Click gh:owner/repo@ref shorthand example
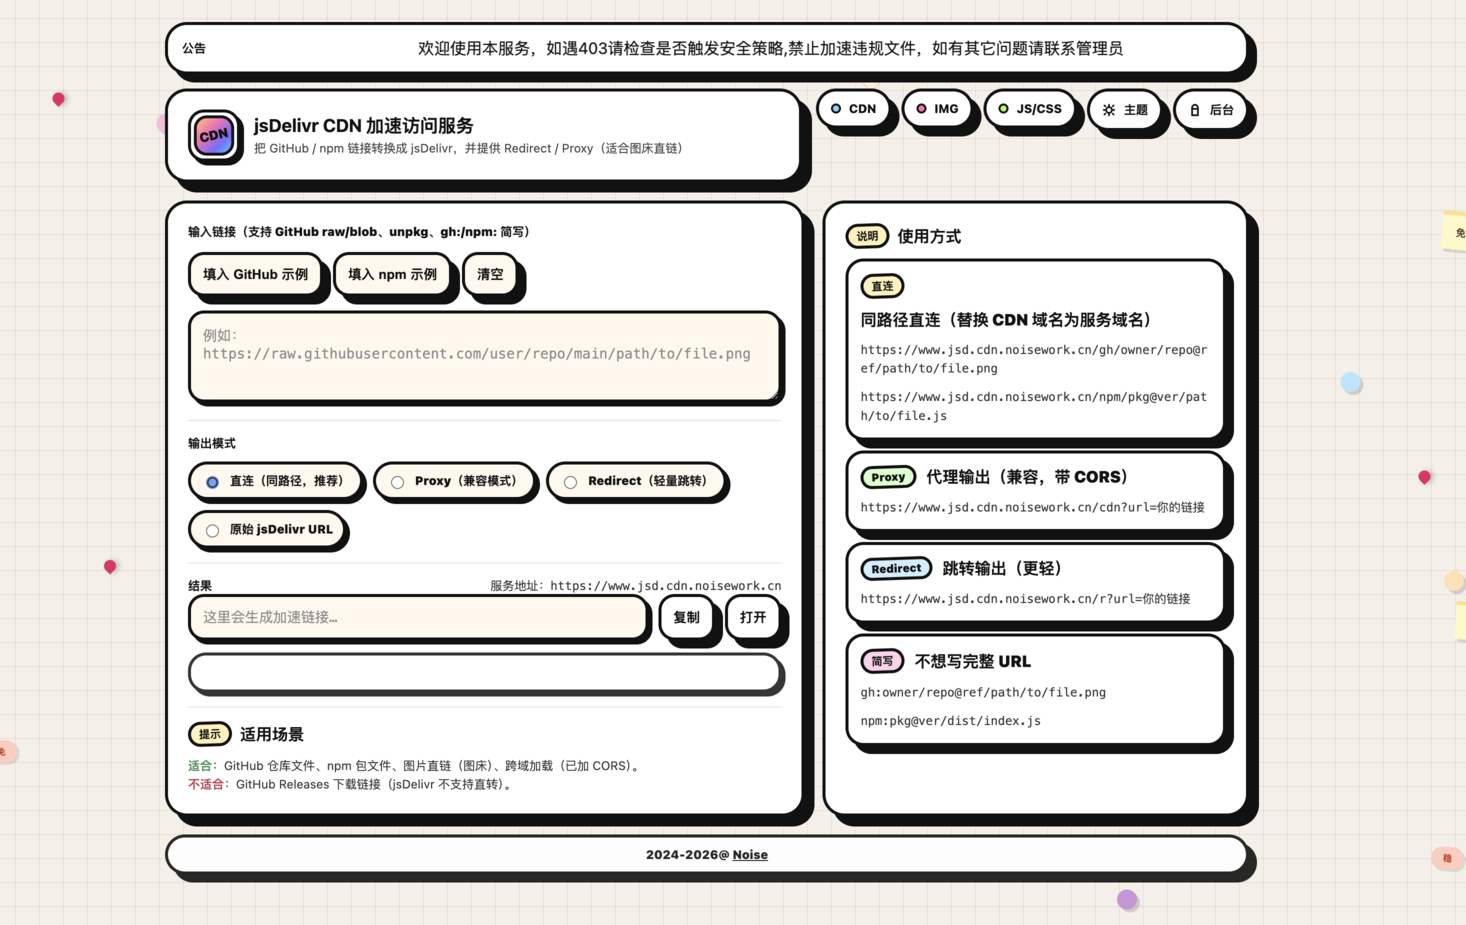Viewport: 1466px width, 925px height. (983, 692)
